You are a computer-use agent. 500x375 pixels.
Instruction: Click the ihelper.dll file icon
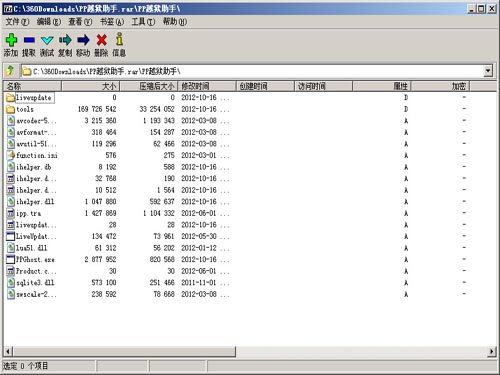click(11, 202)
